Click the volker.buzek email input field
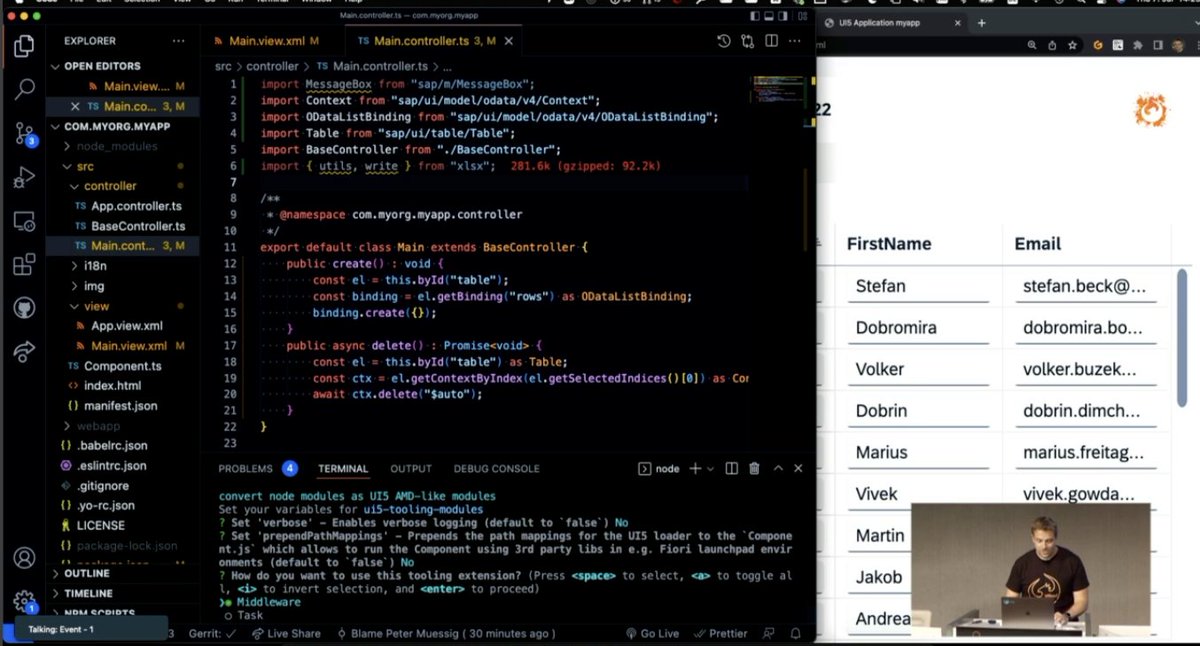 coord(1085,369)
